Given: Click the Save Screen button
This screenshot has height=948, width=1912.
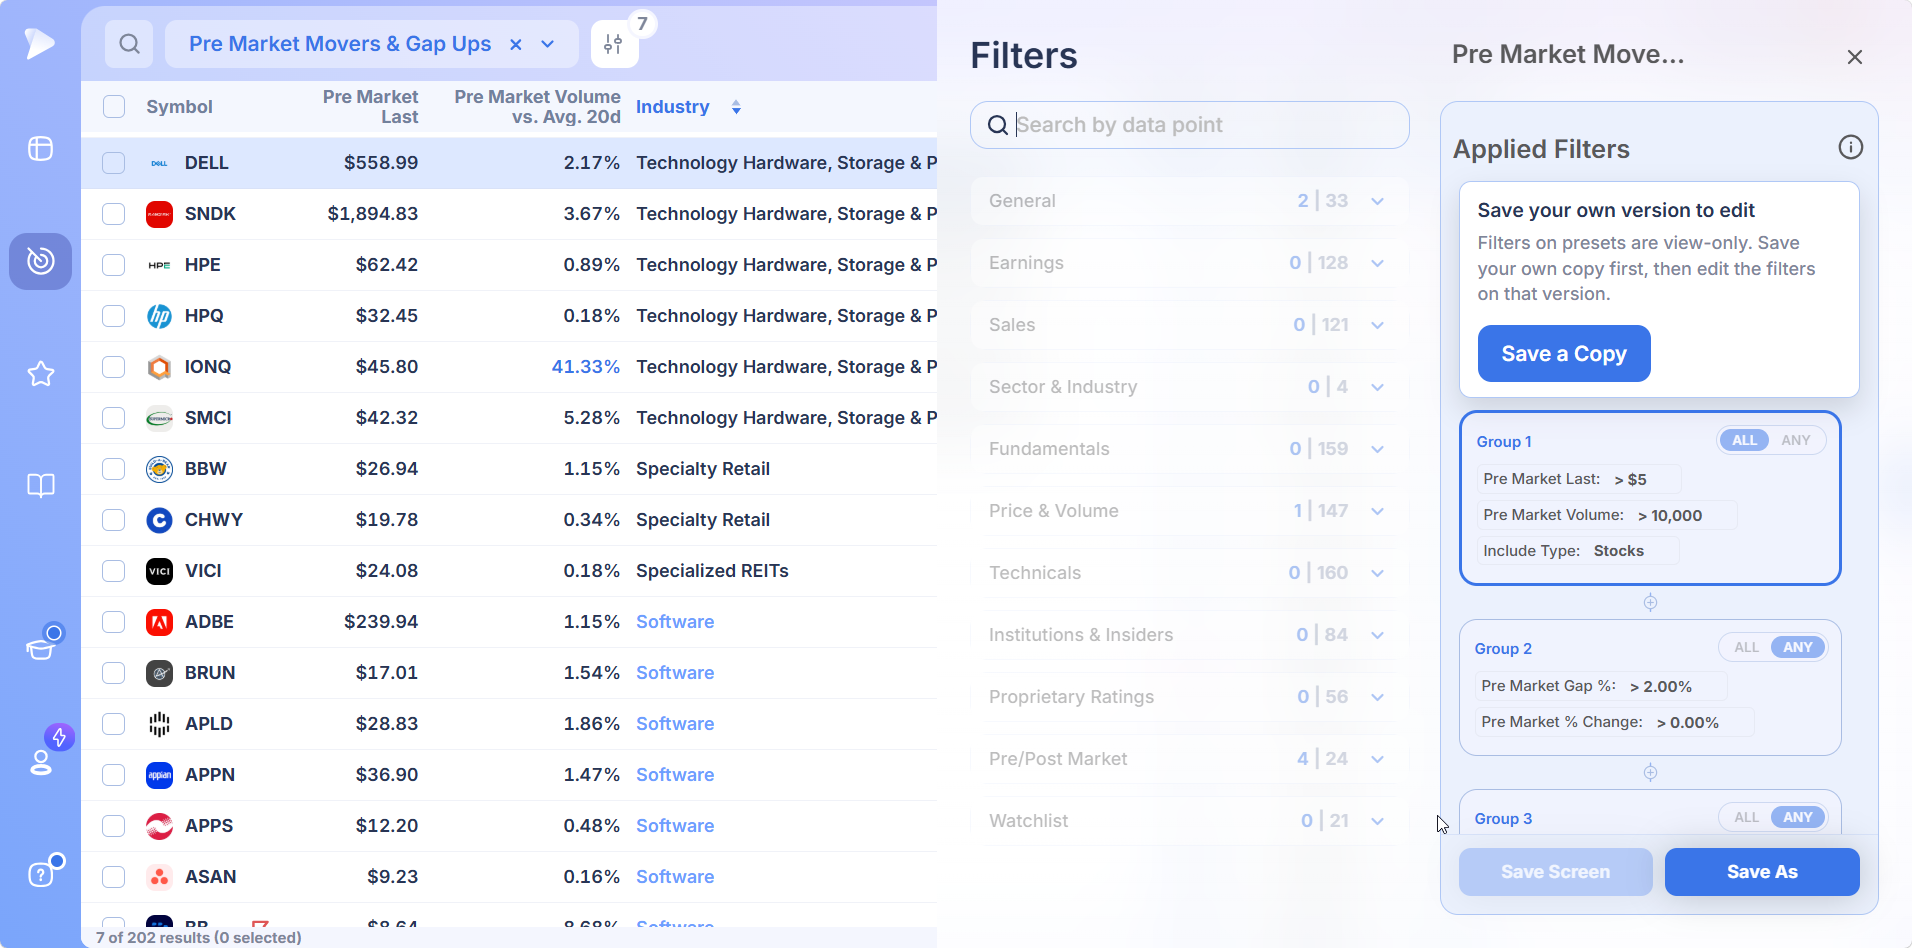Looking at the screenshot, I should (x=1555, y=872).
